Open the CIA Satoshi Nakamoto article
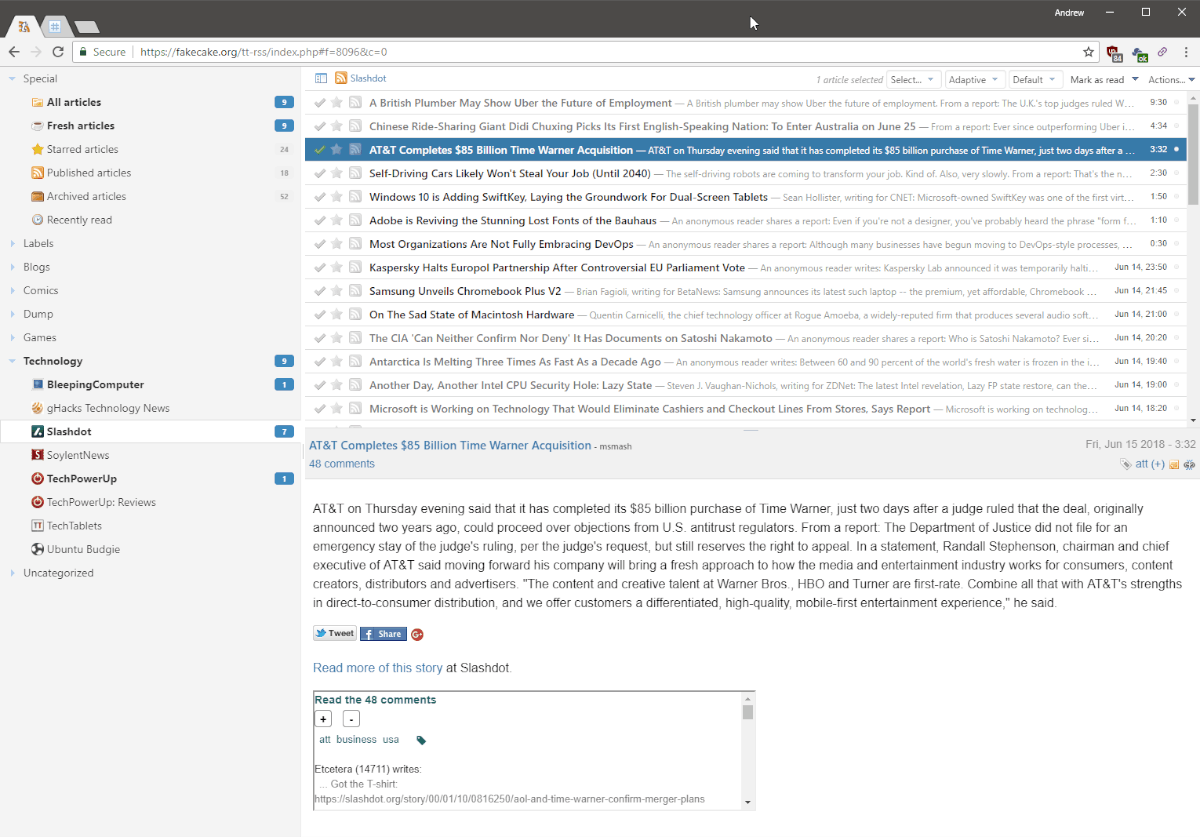Screen dimensions: 1200x837 point(570,338)
